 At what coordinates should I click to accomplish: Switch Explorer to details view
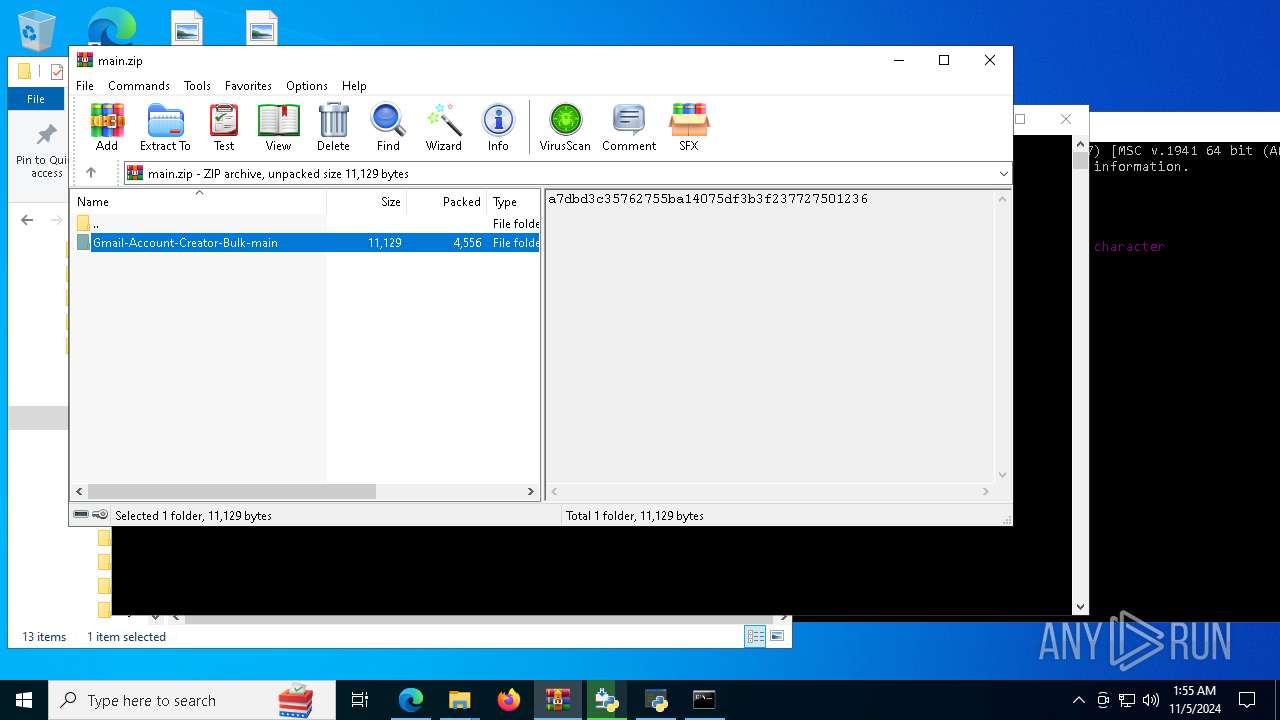(x=756, y=636)
